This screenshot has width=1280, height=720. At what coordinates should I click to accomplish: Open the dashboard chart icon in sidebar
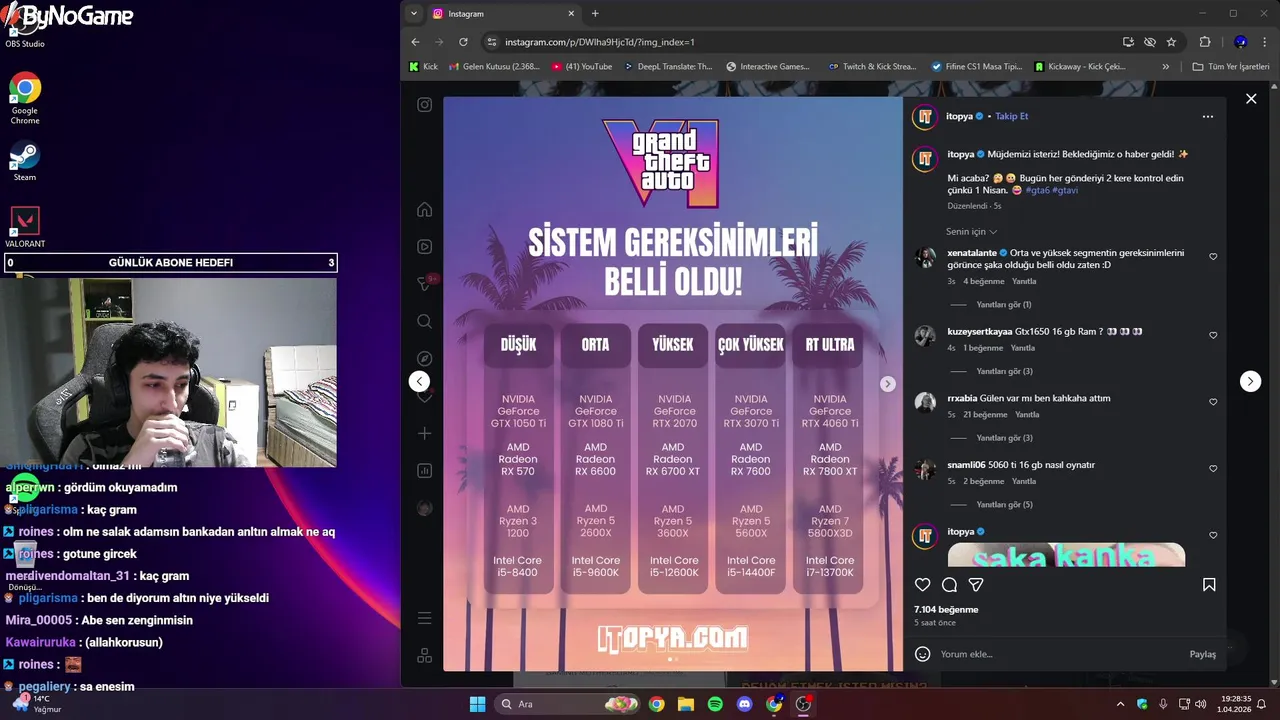(425, 470)
